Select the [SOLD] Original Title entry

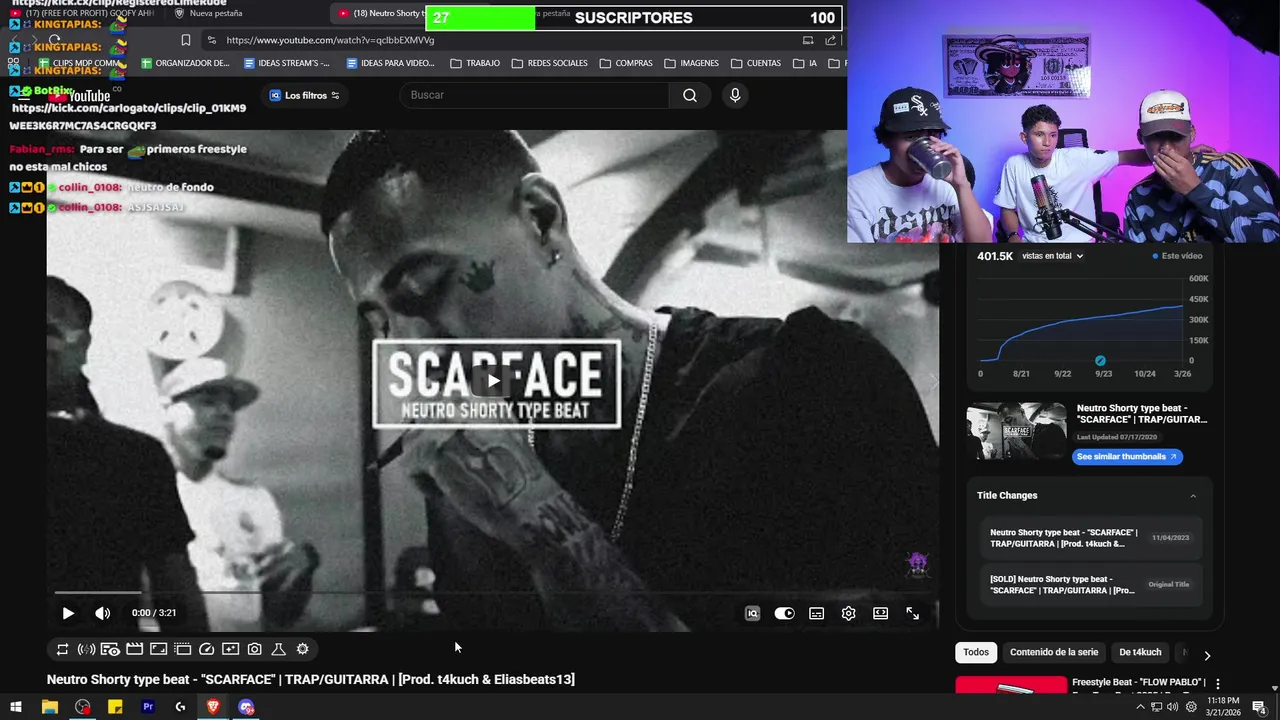[x=1091, y=585]
